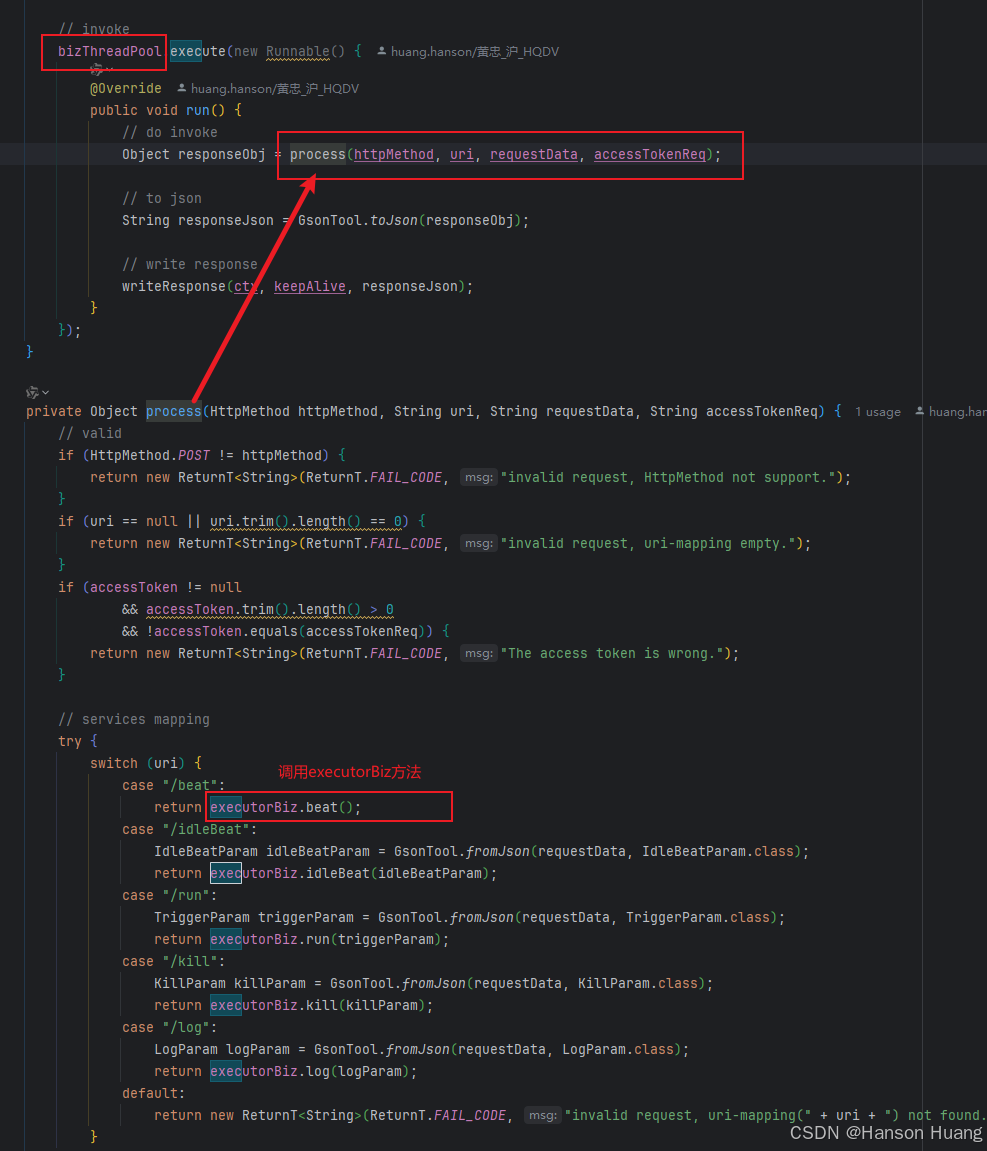987x1151 pixels.
Task: Click requestData argument in the process call
Action: (x=533, y=154)
